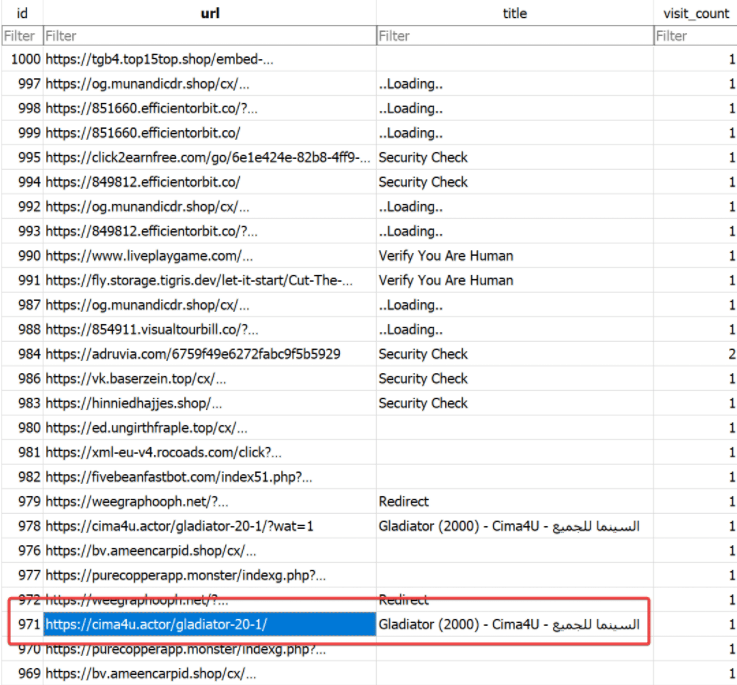Sort by the visit_count column header

696,13
